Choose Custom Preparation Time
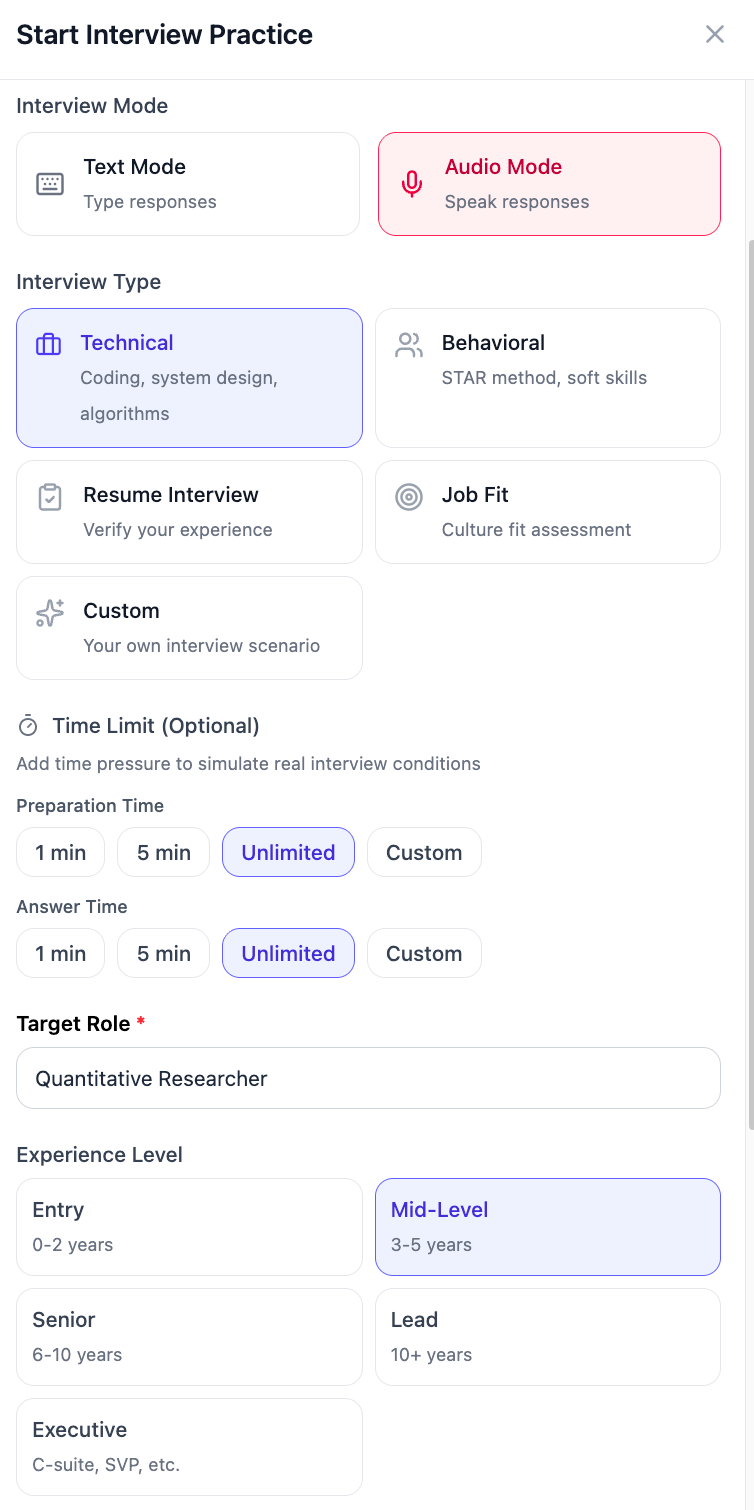Screen dimensions: 754x1510 coord(424,852)
